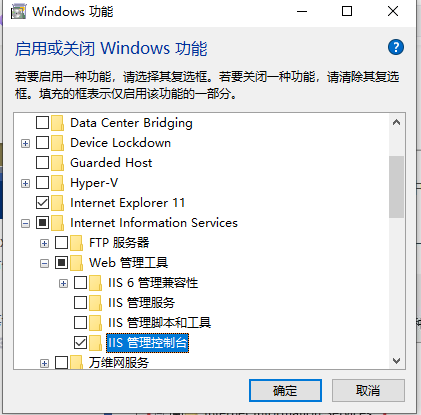Screen dimensions: 421x415
Task: Collapse the Internet Information Services node
Action: coord(25,223)
